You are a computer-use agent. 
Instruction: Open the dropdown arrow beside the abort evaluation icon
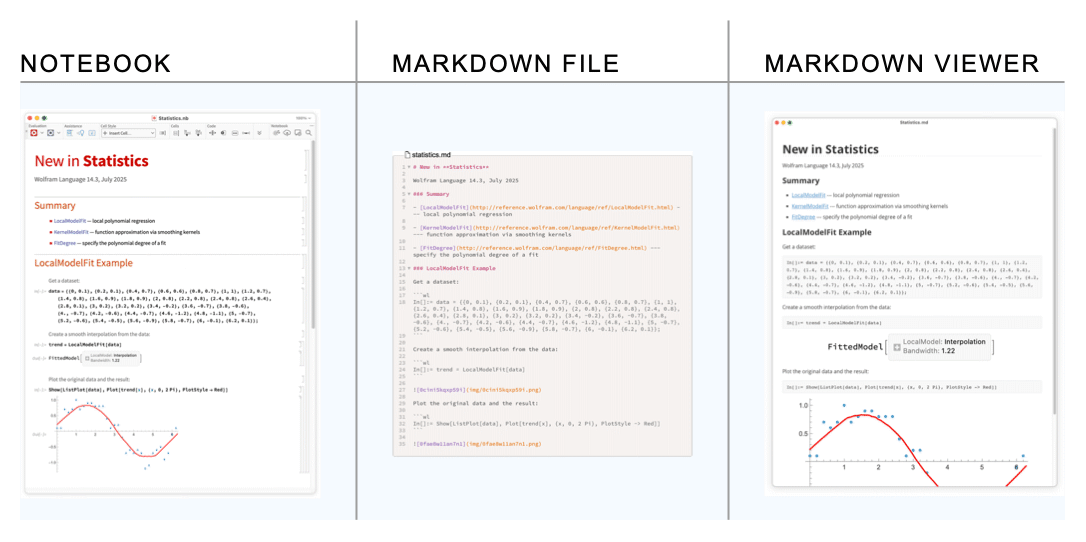59,133
